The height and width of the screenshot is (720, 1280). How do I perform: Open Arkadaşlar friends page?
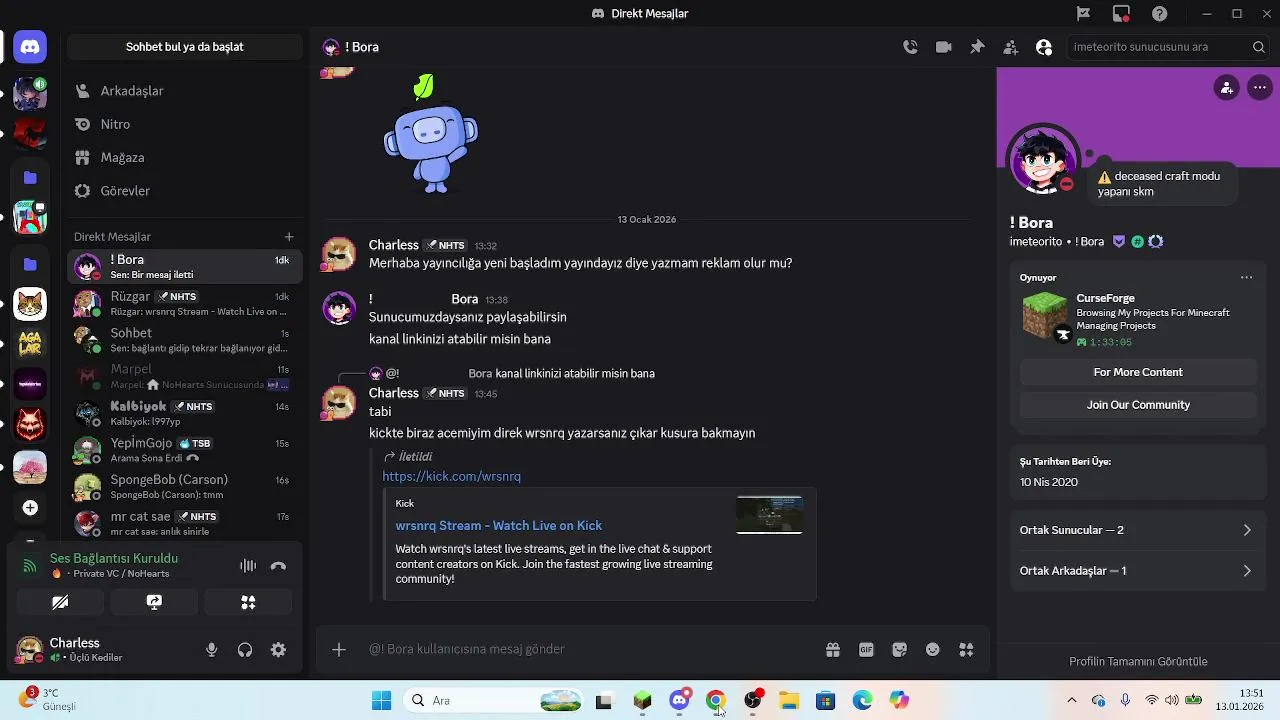click(x=185, y=91)
